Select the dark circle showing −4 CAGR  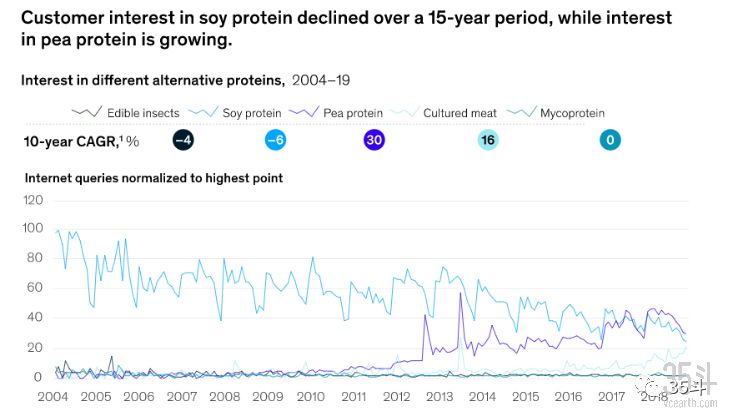[183, 141]
